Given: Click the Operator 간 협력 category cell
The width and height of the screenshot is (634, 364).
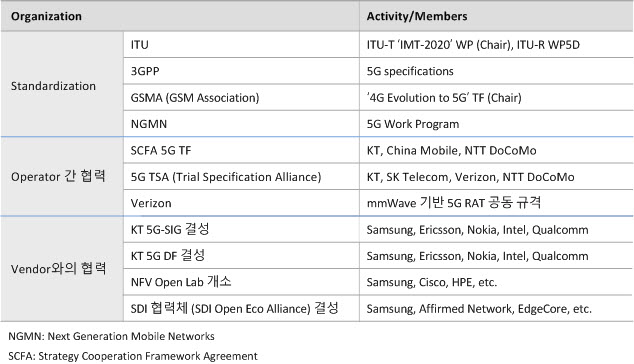Looking at the screenshot, I should tap(62, 176).
